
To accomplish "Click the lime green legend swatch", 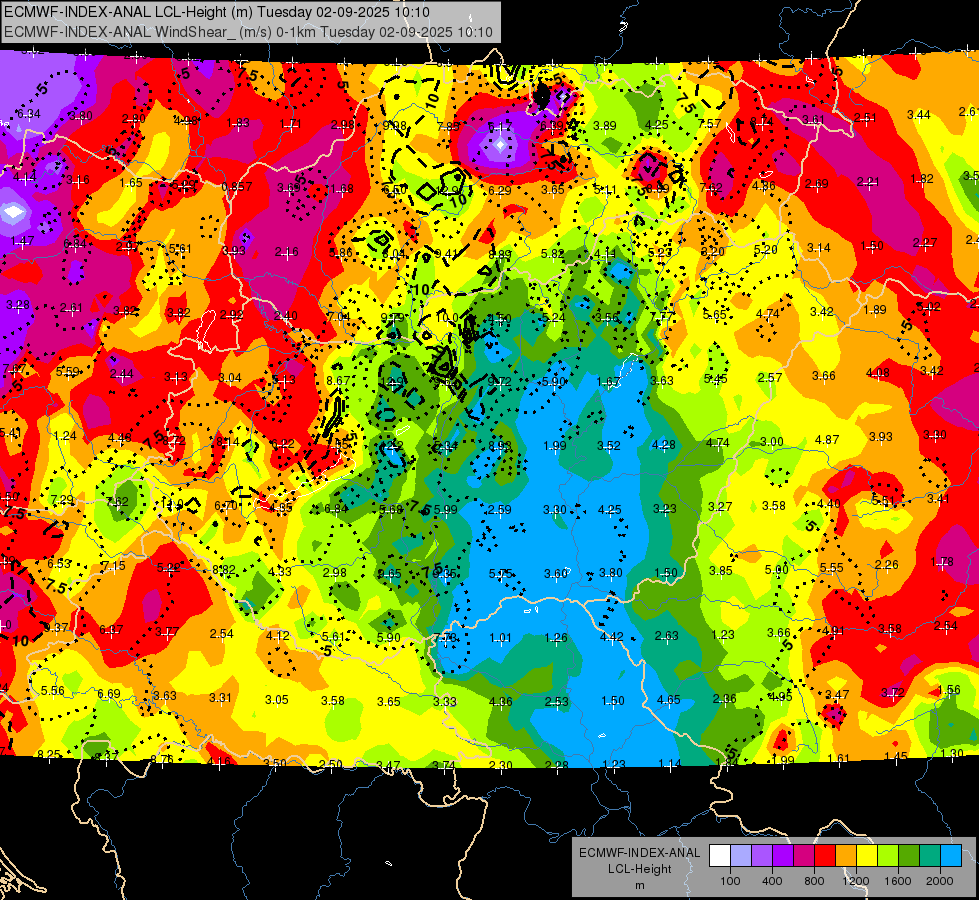I will (x=887, y=856).
